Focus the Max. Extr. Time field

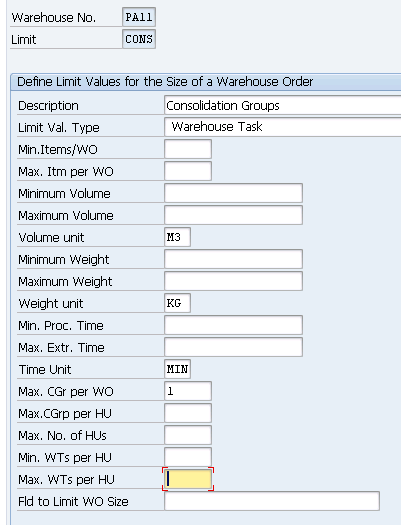233,347
